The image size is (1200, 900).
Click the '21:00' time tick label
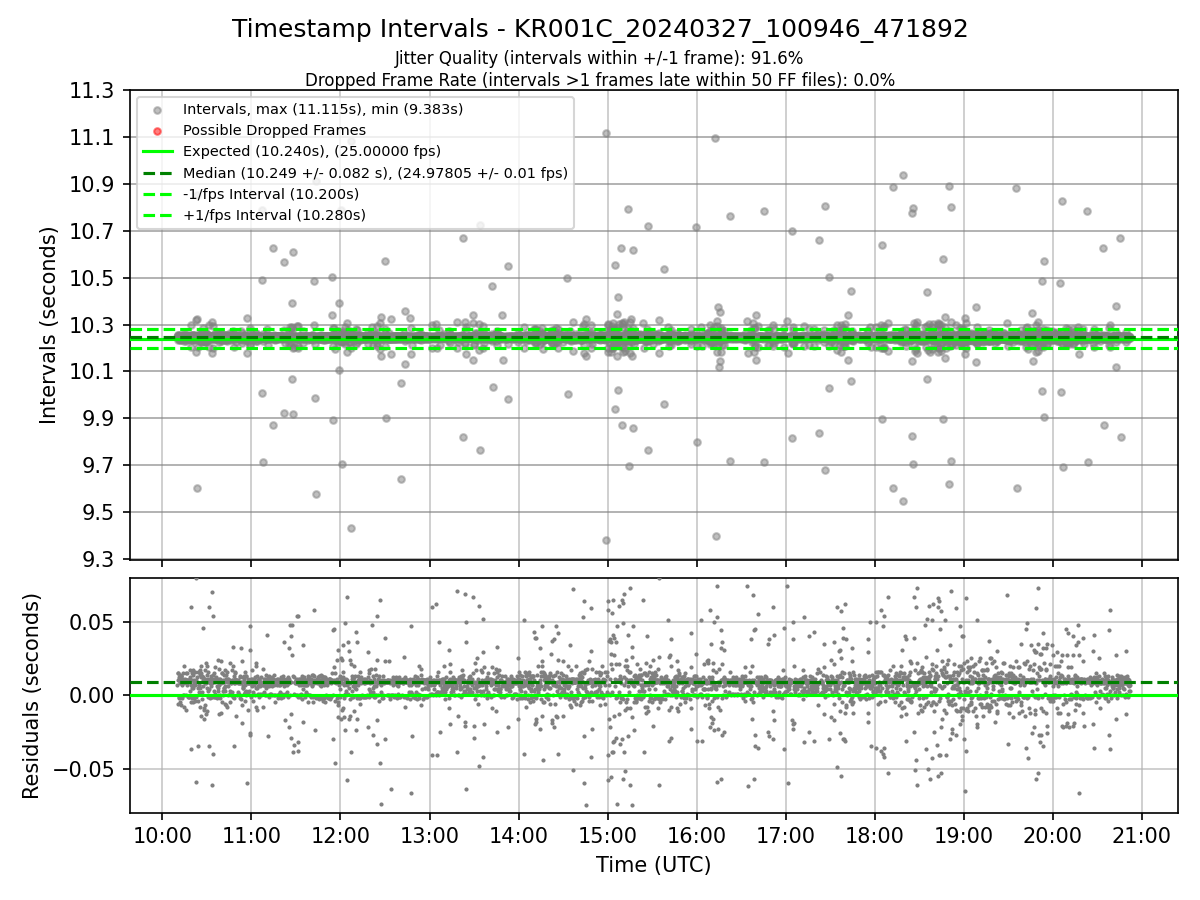[x=1143, y=835]
